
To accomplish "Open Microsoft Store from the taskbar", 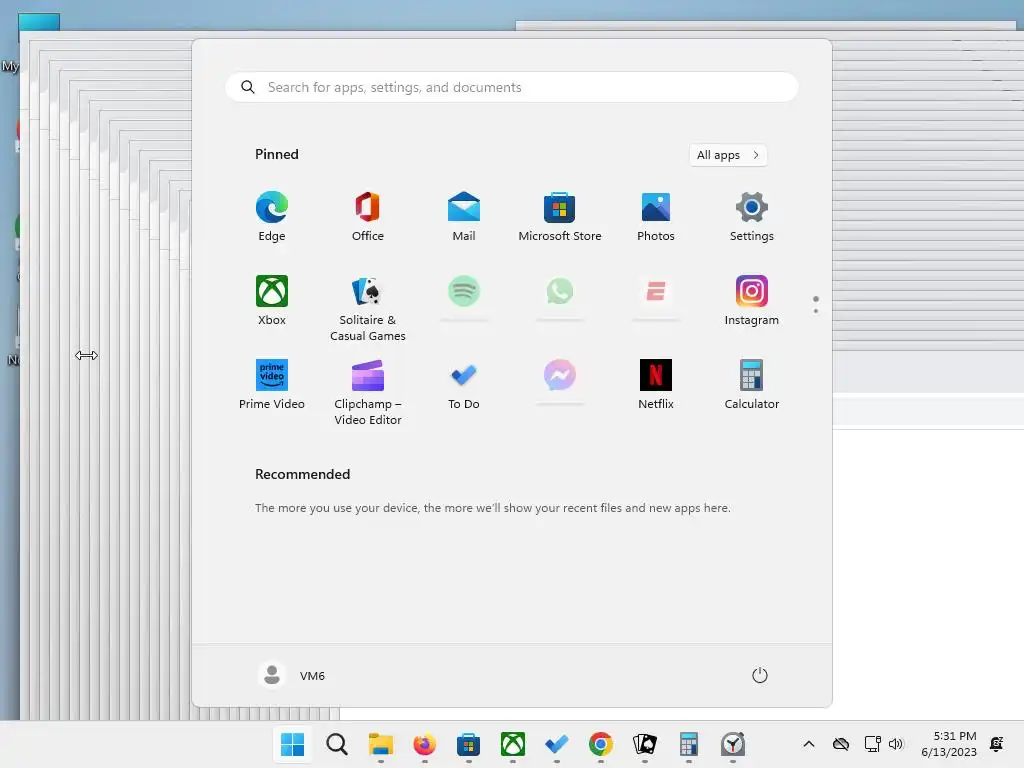I will coord(468,744).
